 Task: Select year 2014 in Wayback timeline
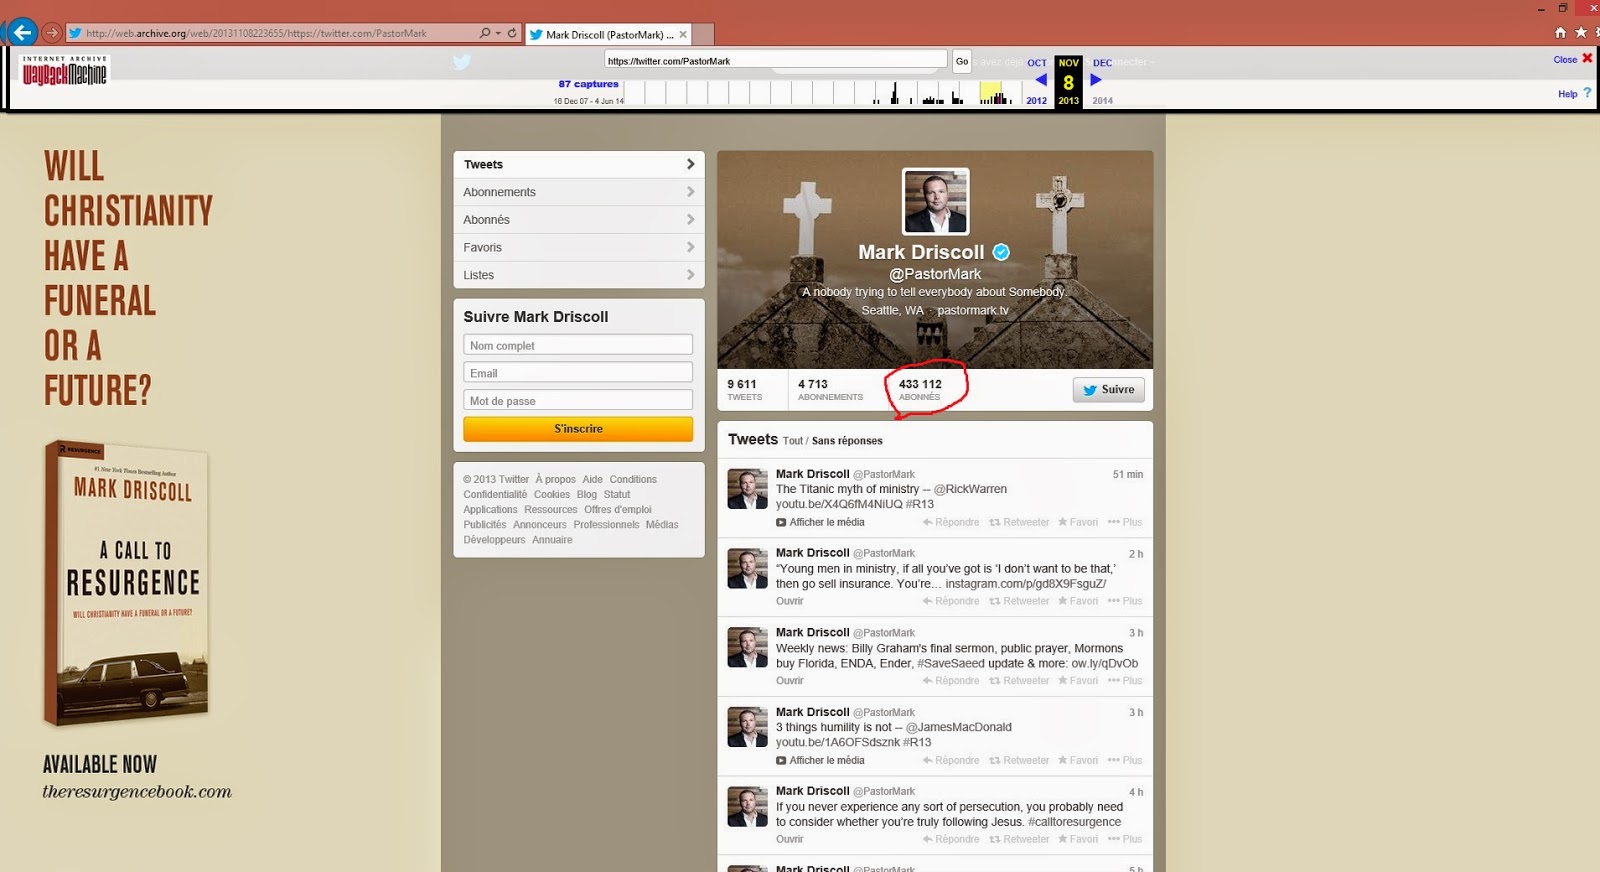[1102, 100]
